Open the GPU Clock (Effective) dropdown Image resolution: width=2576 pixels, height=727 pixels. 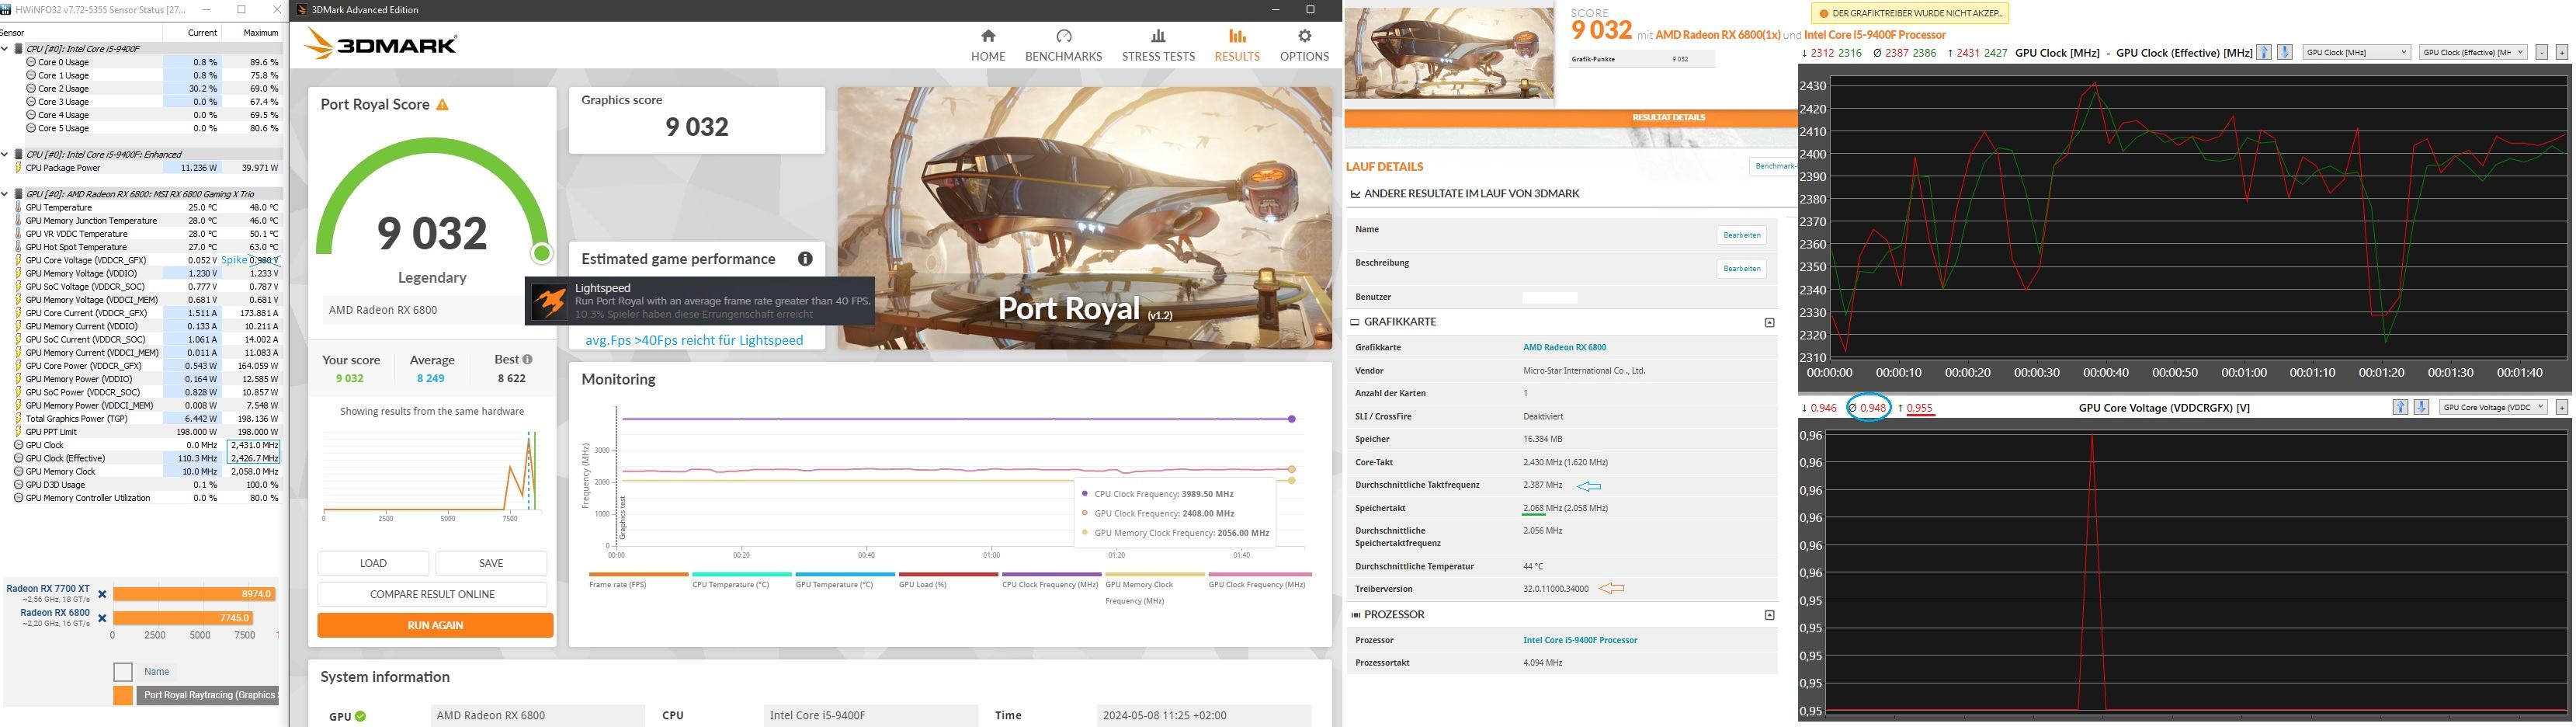[2473, 52]
